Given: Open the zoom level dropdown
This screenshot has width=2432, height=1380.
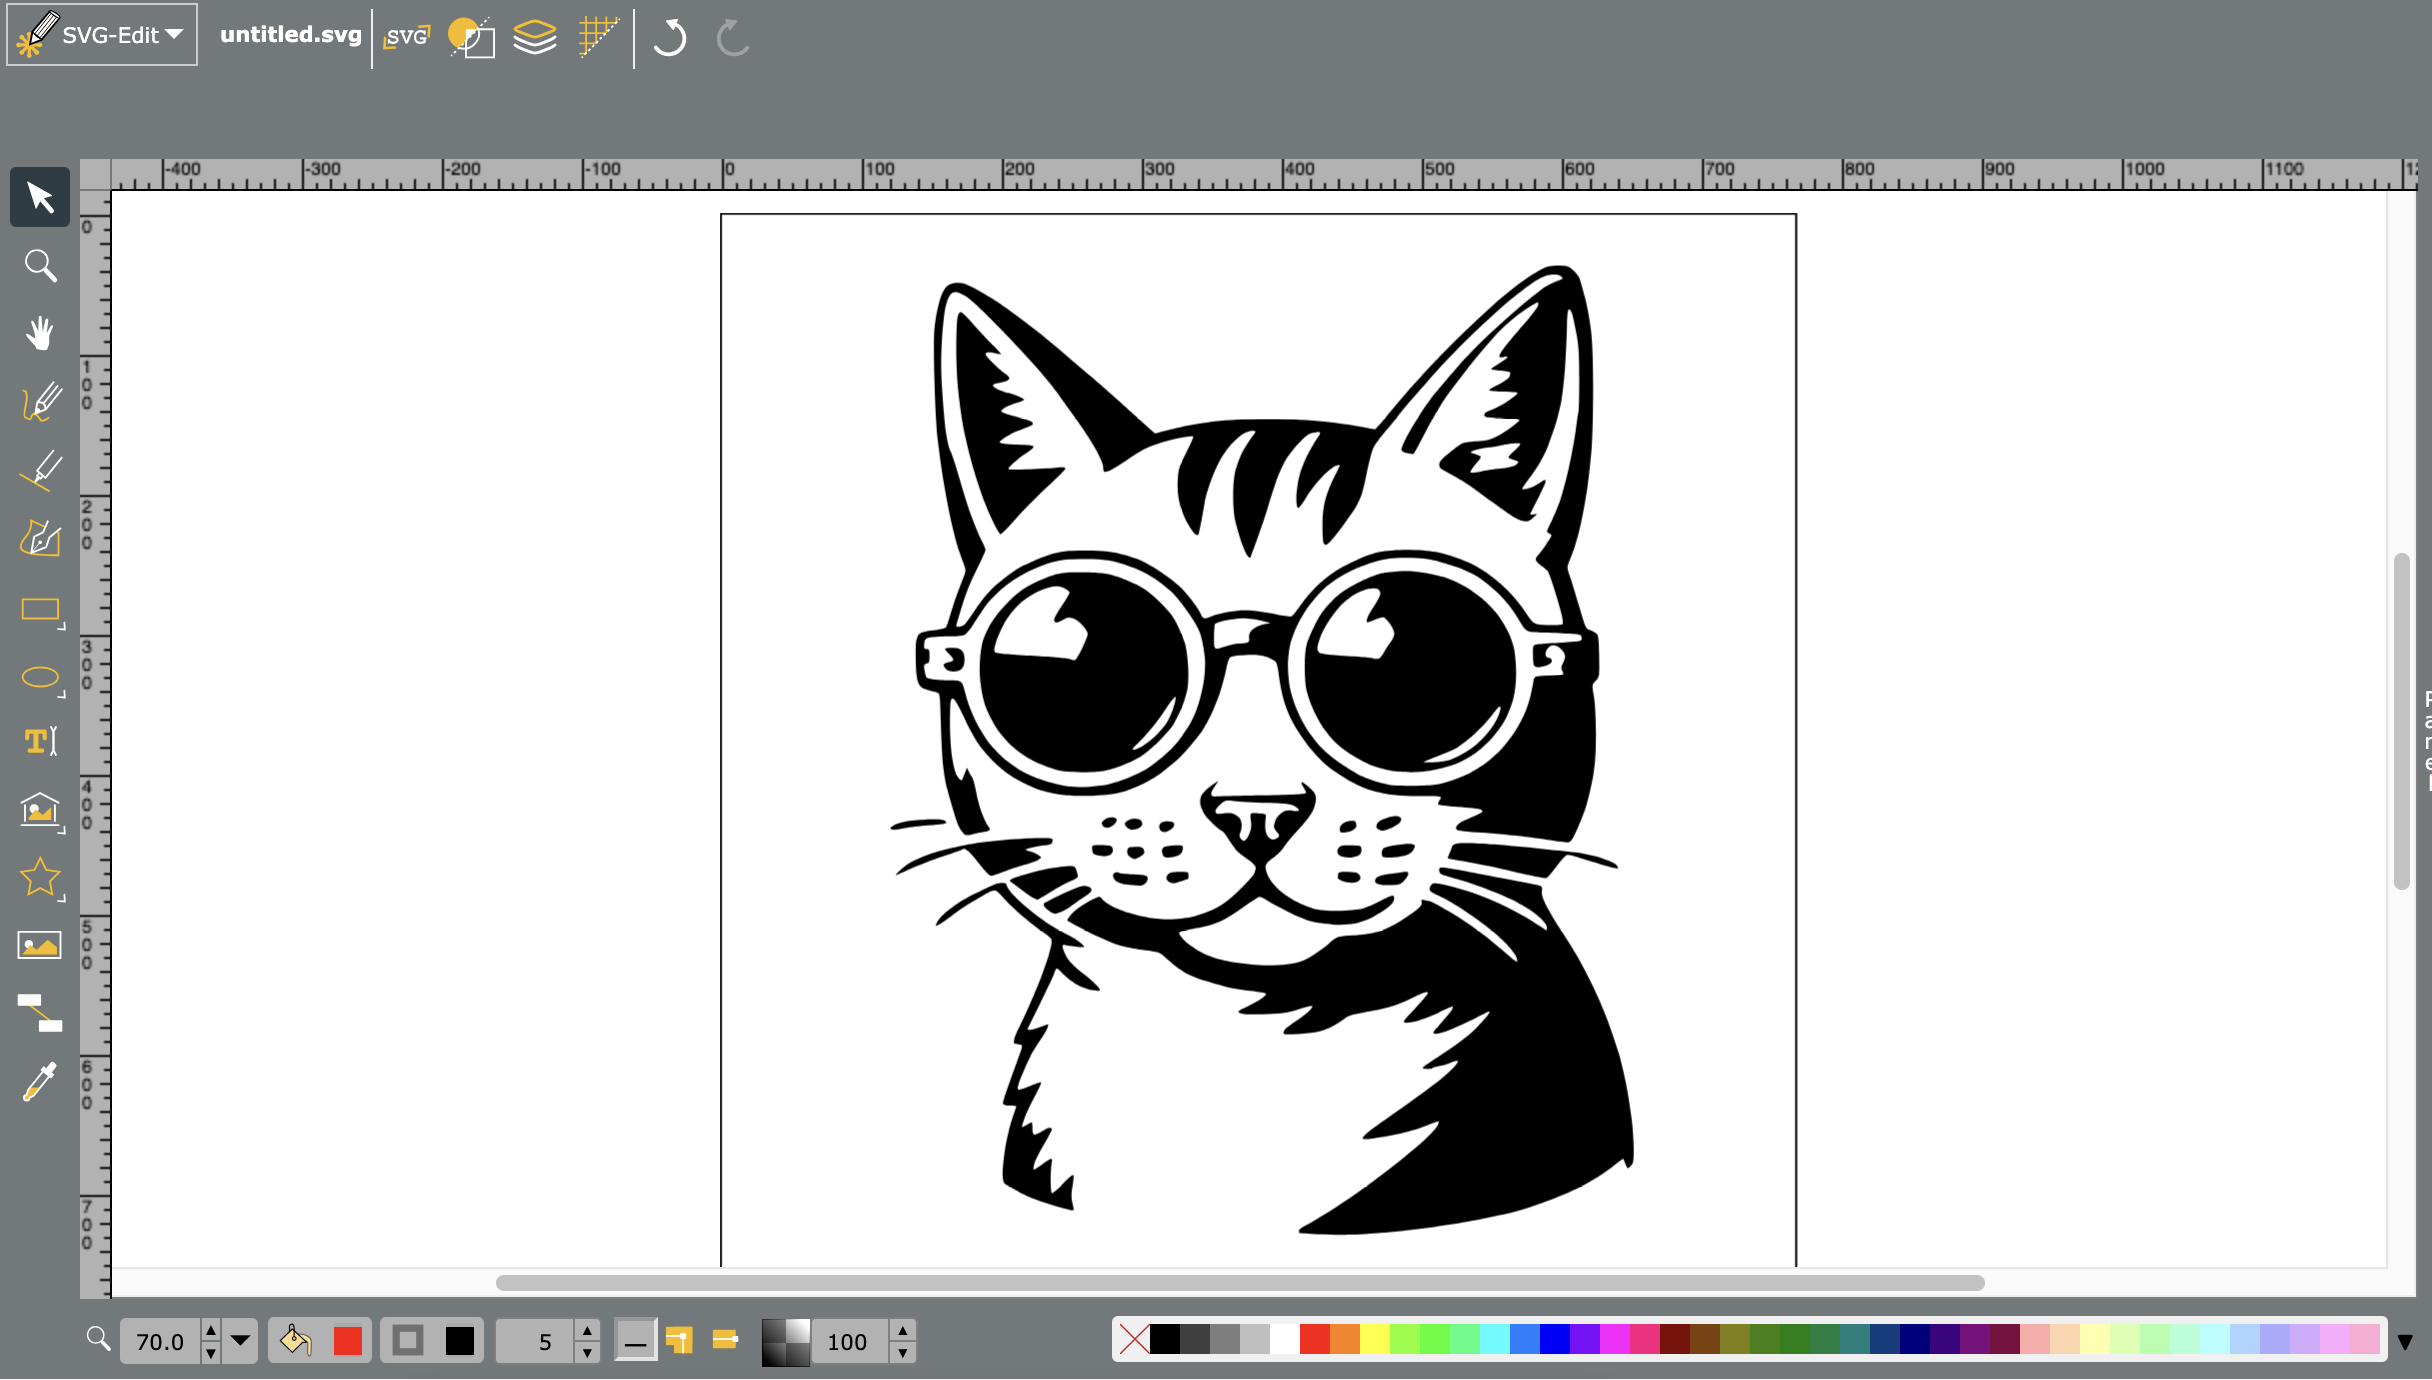Looking at the screenshot, I should click(238, 1341).
